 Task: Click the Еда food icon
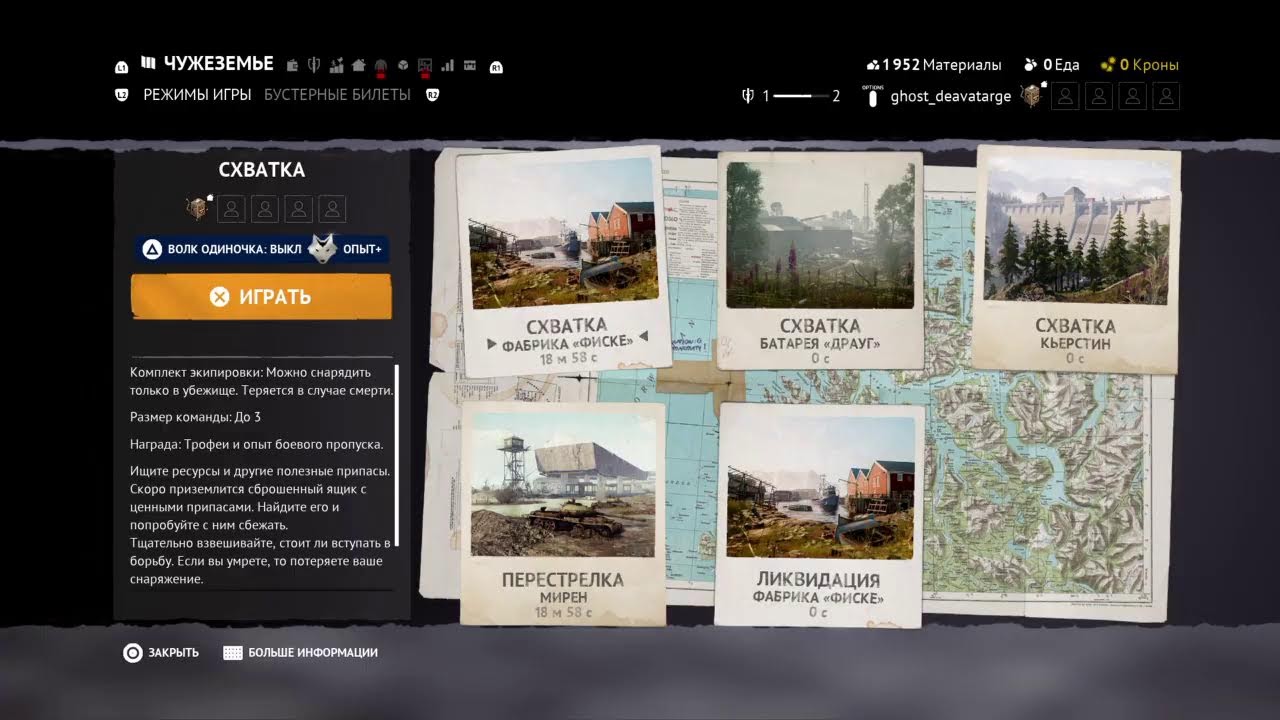(1031, 65)
